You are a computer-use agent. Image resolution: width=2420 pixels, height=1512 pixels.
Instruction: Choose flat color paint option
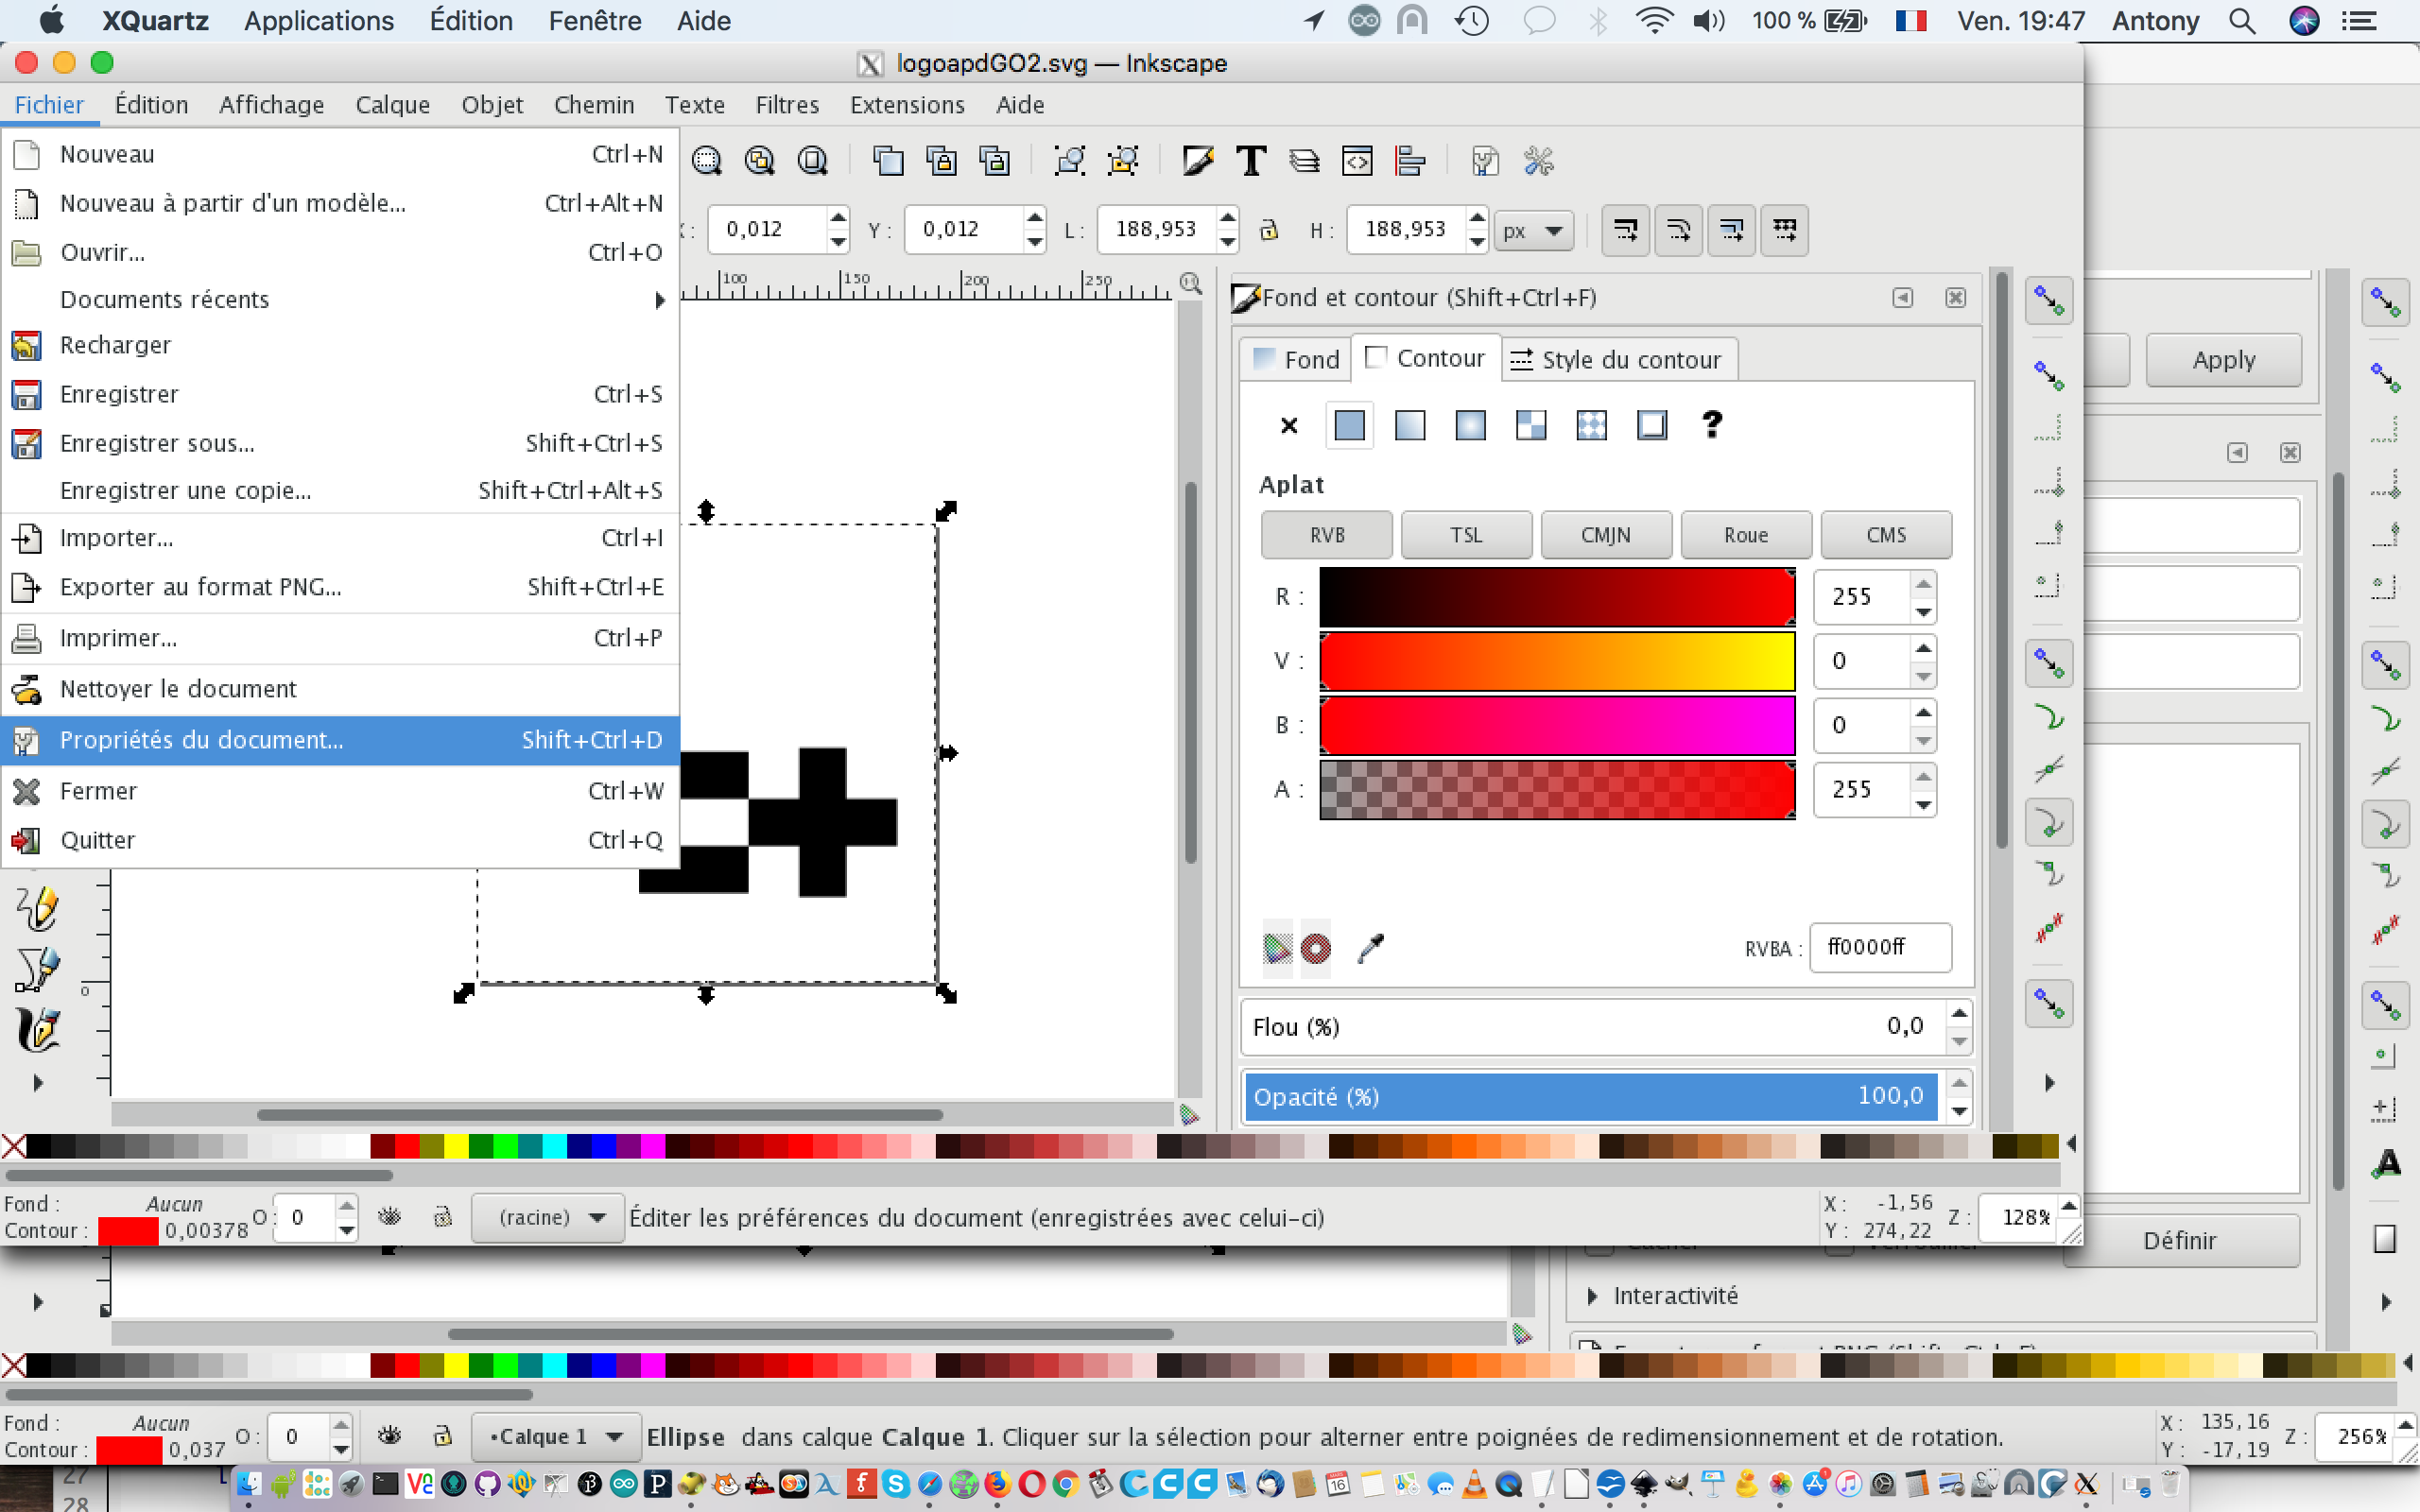(1349, 426)
